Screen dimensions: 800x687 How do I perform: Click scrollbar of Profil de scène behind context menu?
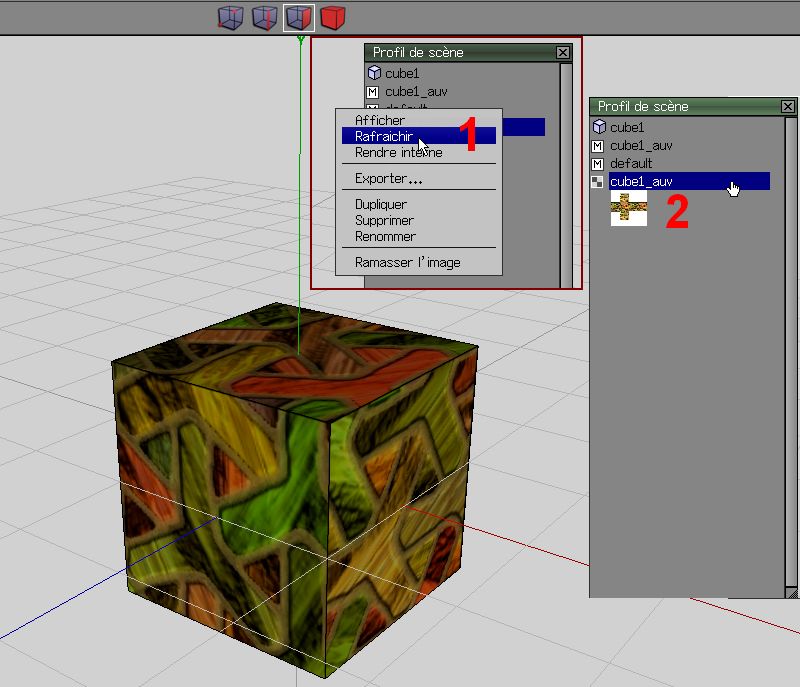pyautogui.click(x=565, y=175)
